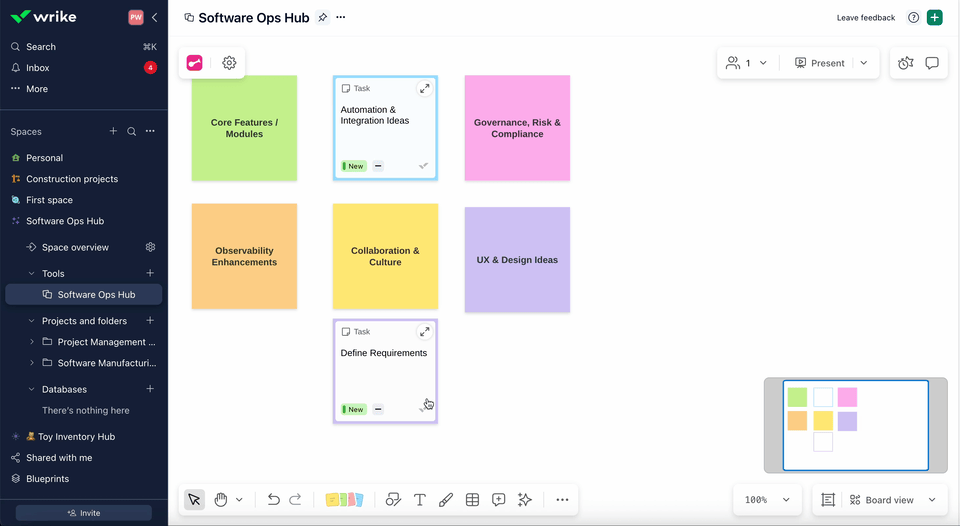
Task: Click the undo arrow in bottom toolbar
Action: (x=273, y=500)
